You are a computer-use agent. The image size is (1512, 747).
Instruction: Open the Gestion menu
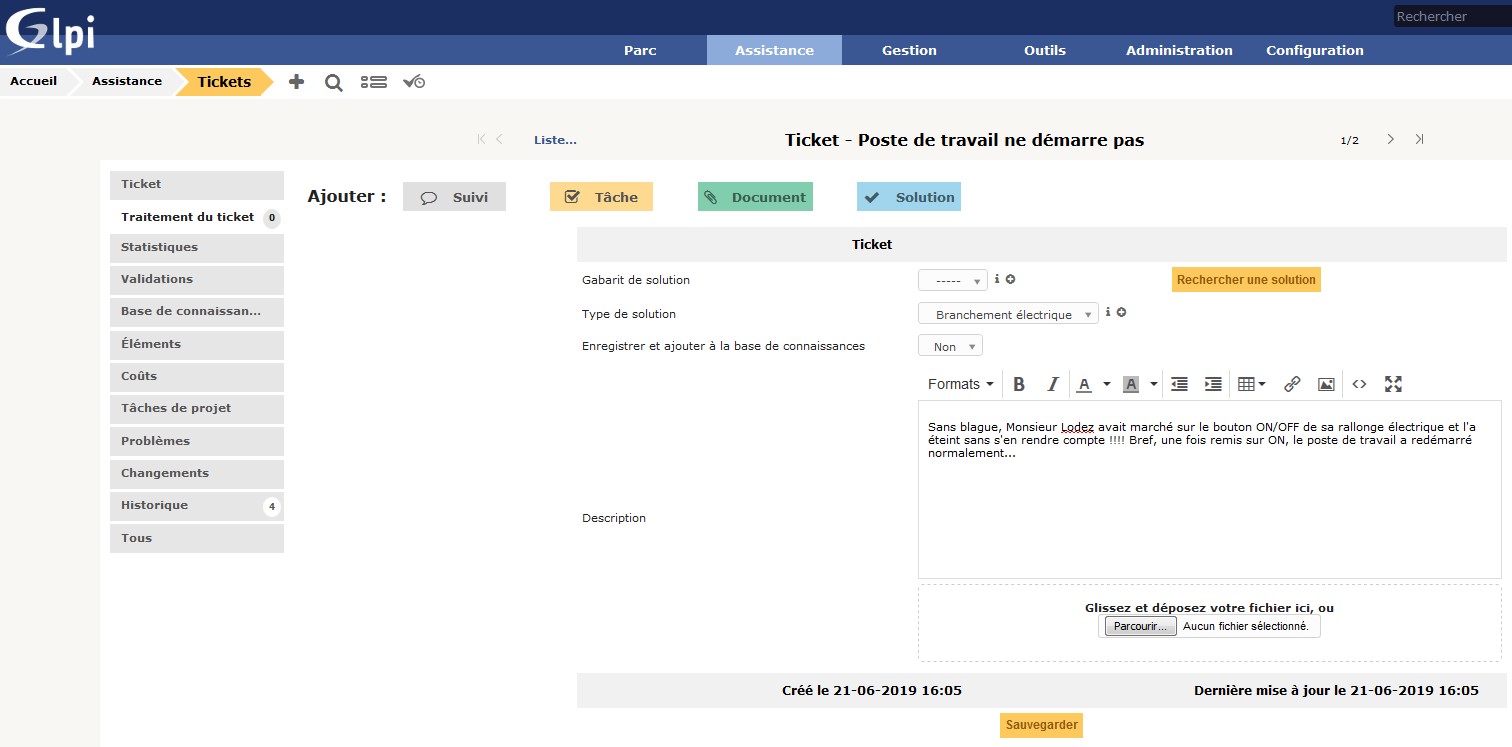909,50
